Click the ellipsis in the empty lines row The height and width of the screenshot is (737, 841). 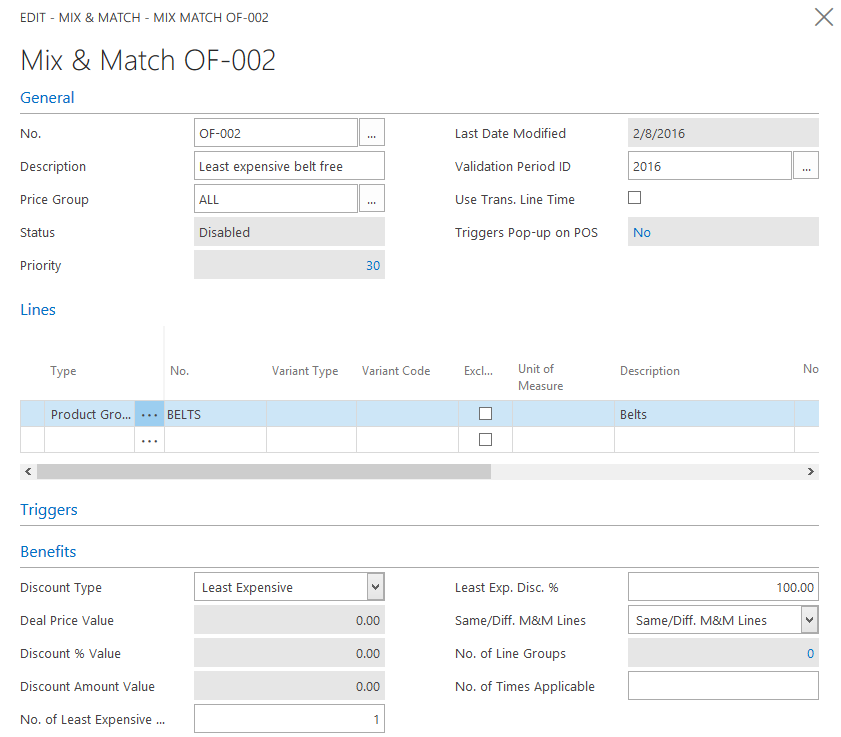pos(150,440)
